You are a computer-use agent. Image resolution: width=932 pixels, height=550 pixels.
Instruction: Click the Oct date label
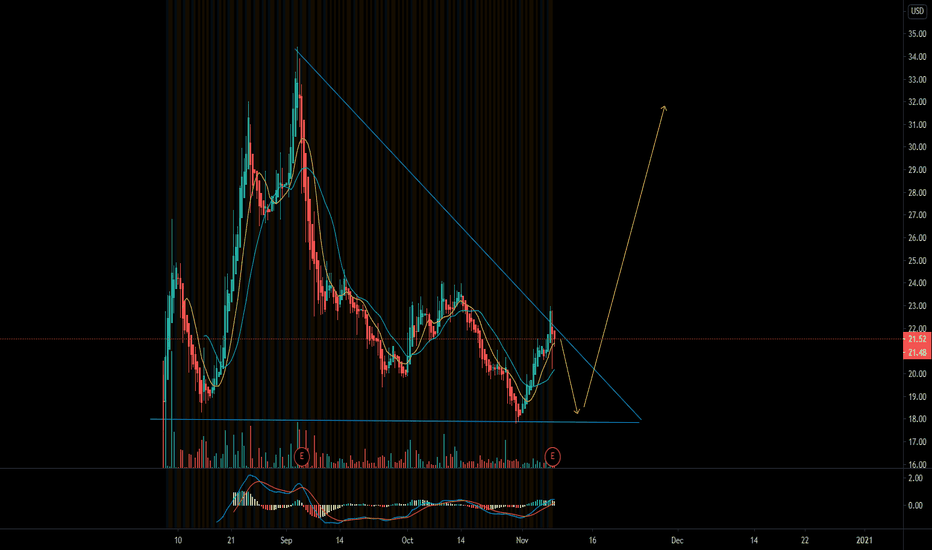pos(407,540)
